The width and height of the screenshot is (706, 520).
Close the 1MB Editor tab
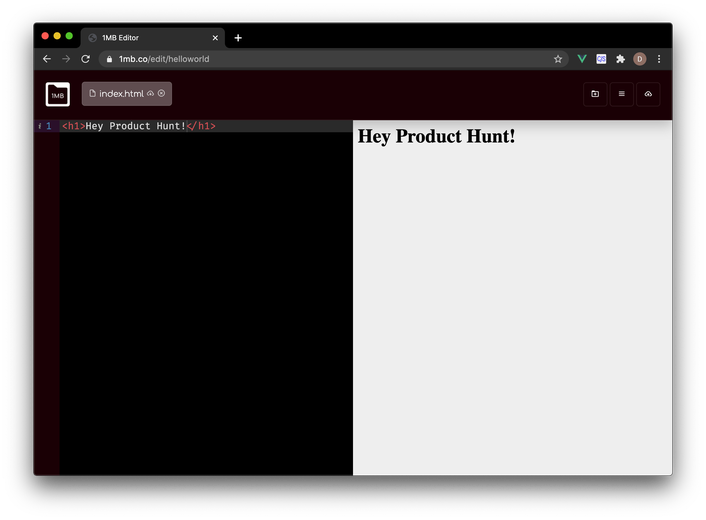tap(215, 38)
